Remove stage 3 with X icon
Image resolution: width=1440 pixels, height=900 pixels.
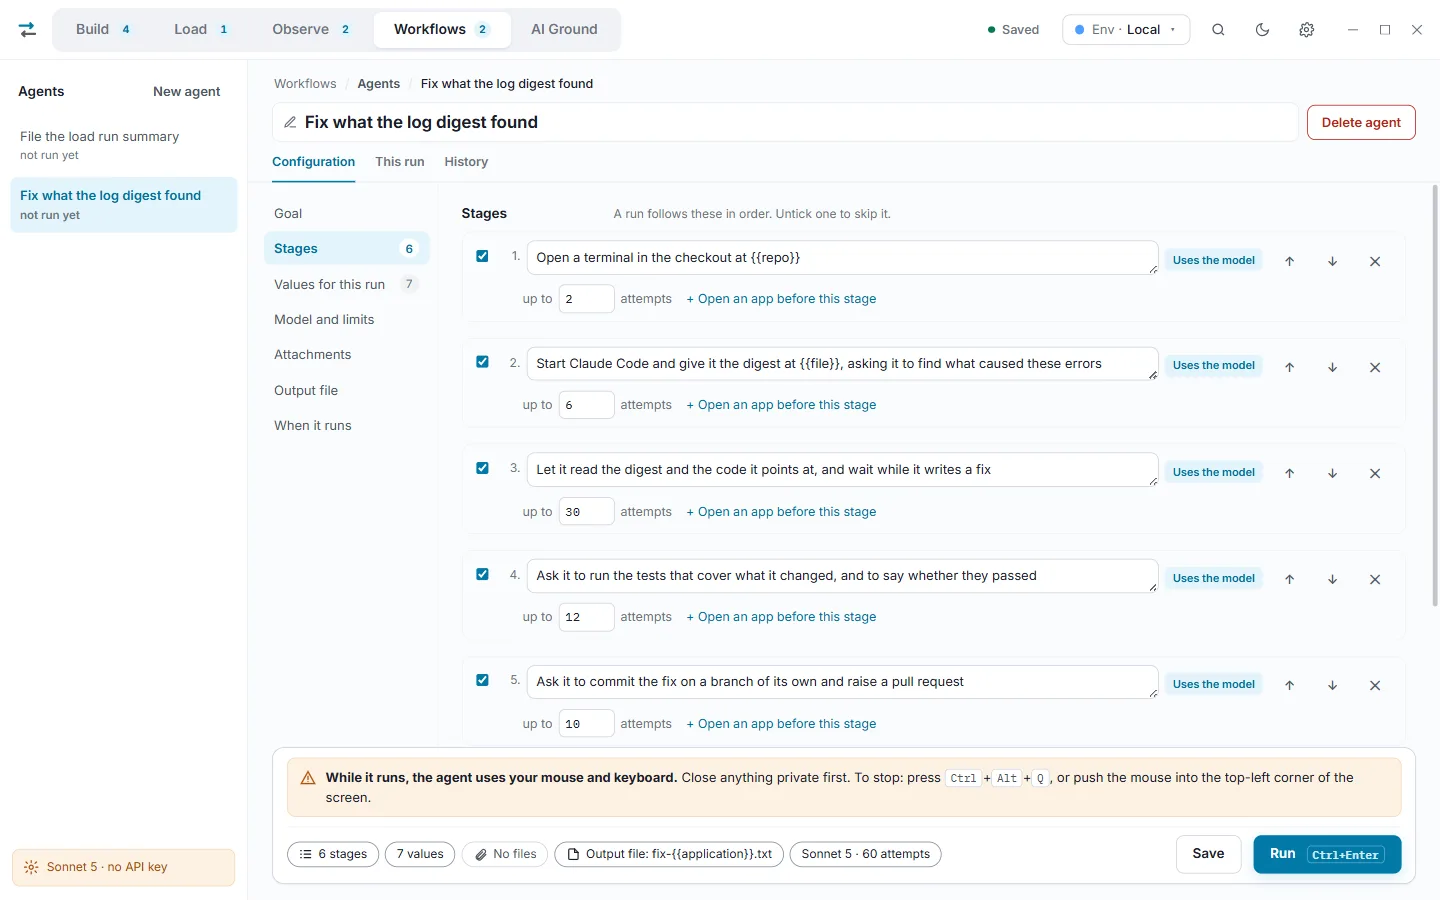(x=1375, y=473)
